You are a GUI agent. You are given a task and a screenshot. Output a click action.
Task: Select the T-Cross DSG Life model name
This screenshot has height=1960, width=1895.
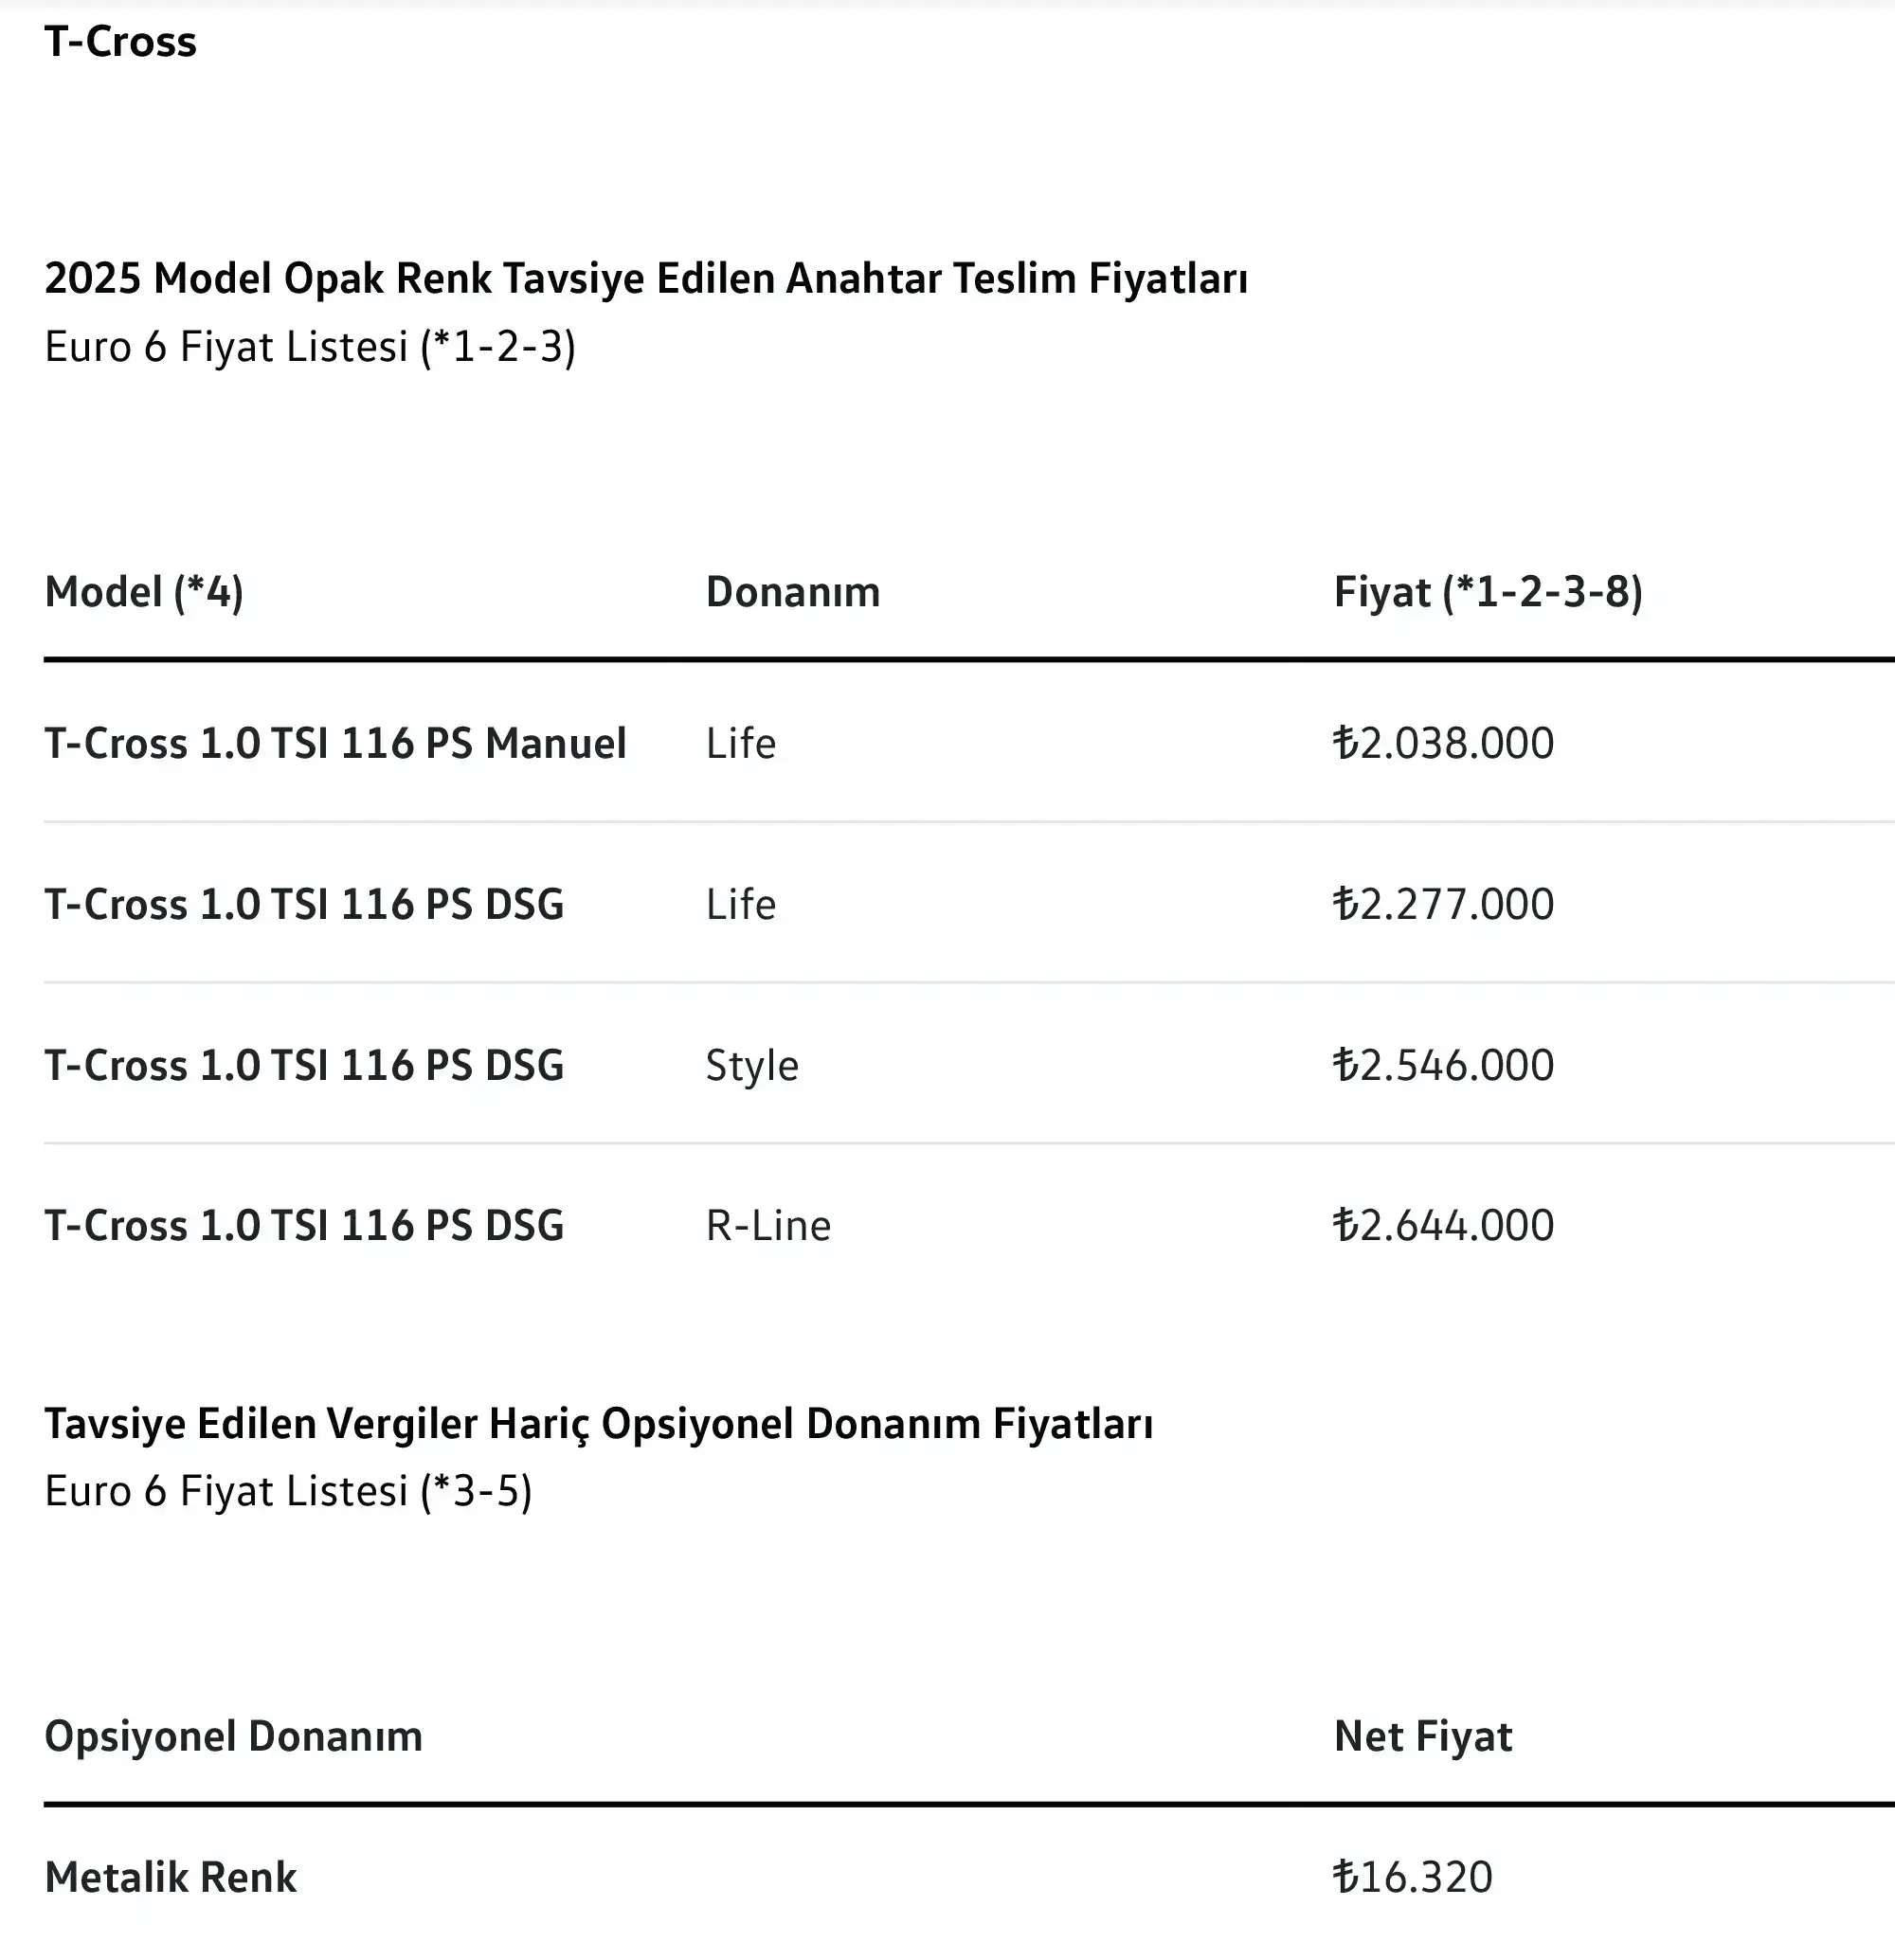pos(304,904)
